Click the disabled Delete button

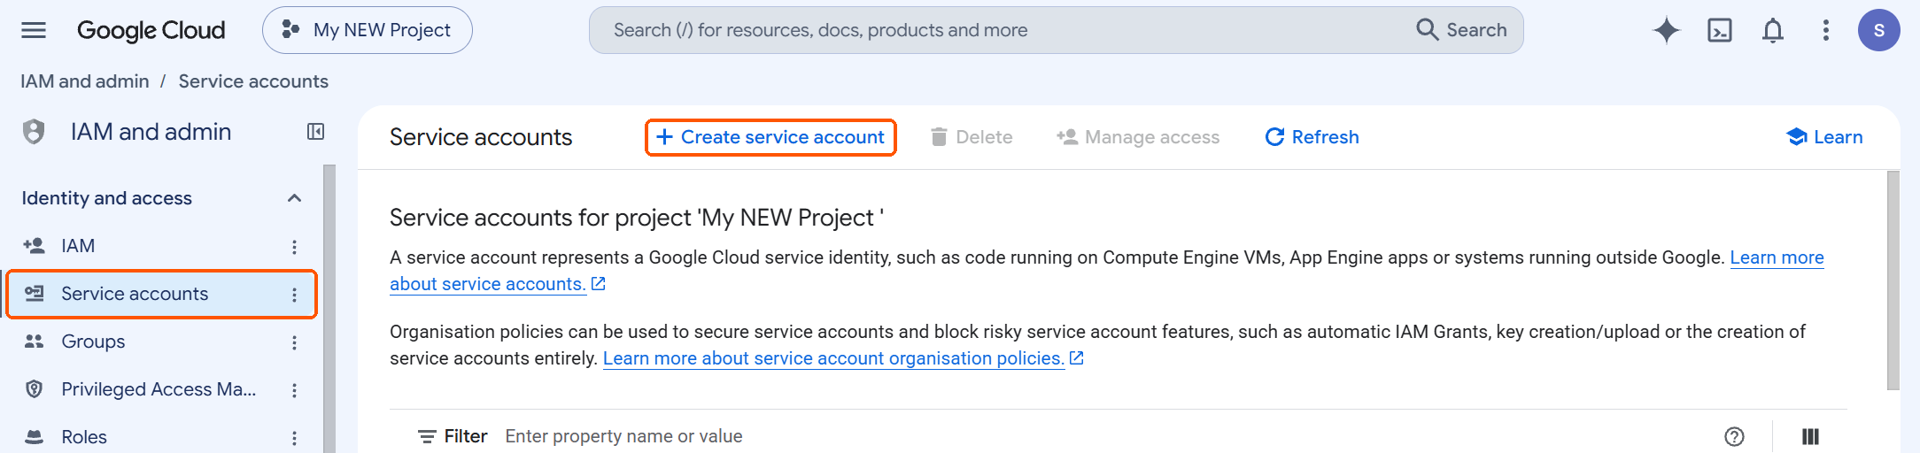click(971, 137)
